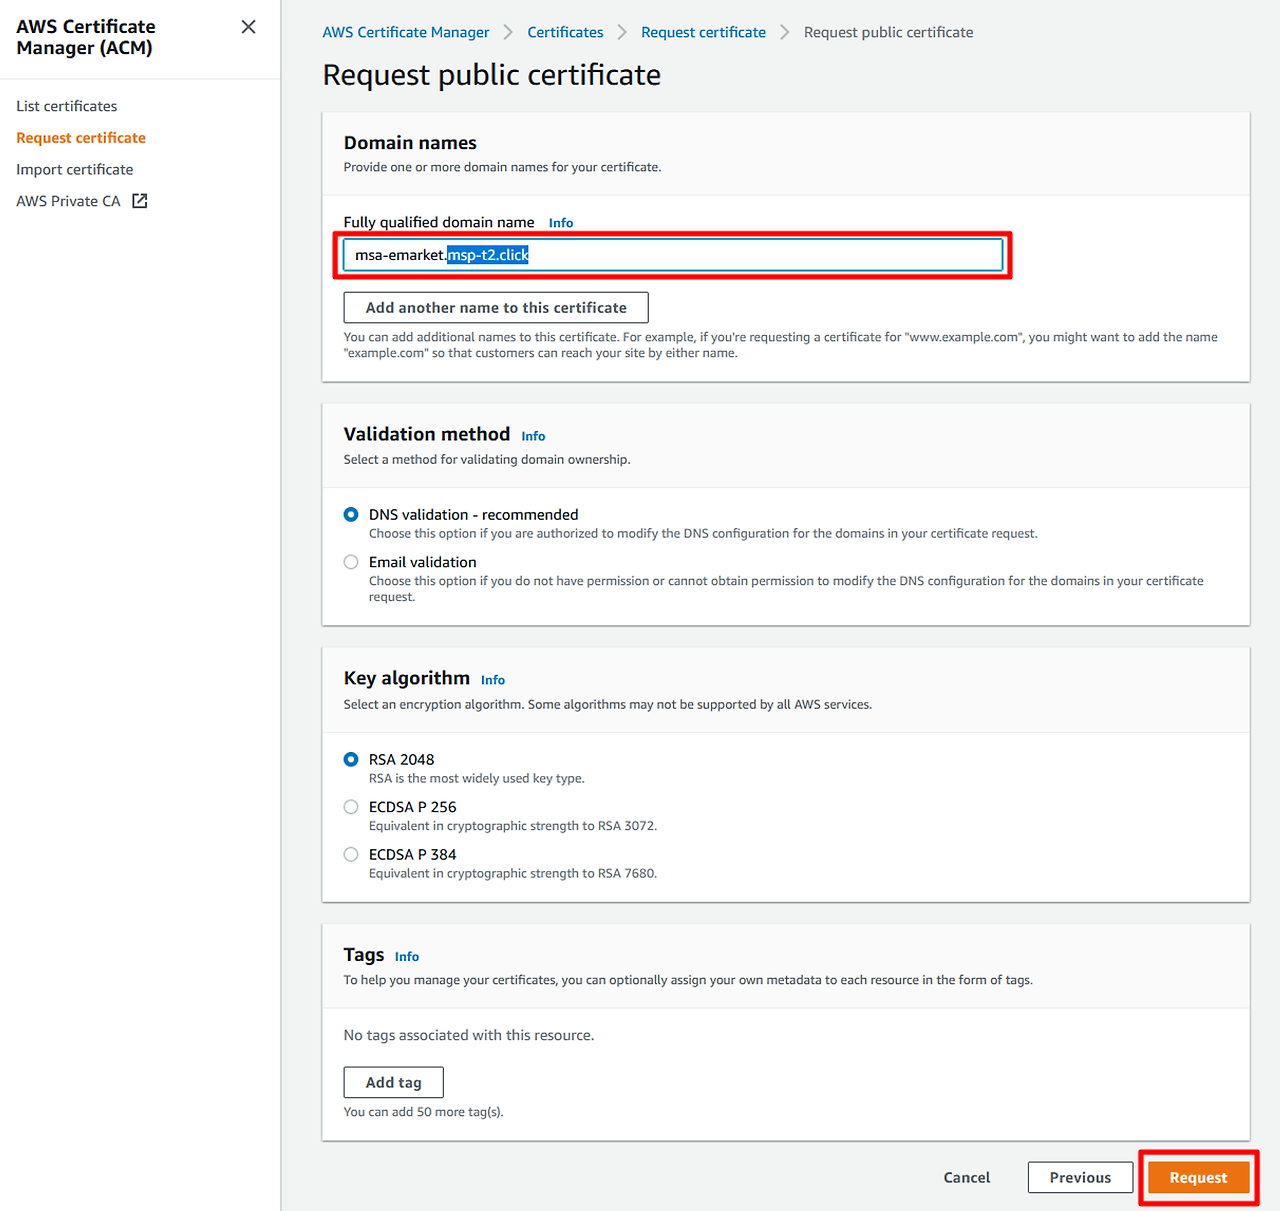Click 'Equivalent in cryptographic strength to RSA 3072.'
The width and height of the screenshot is (1280, 1211).
coord(513,826)
